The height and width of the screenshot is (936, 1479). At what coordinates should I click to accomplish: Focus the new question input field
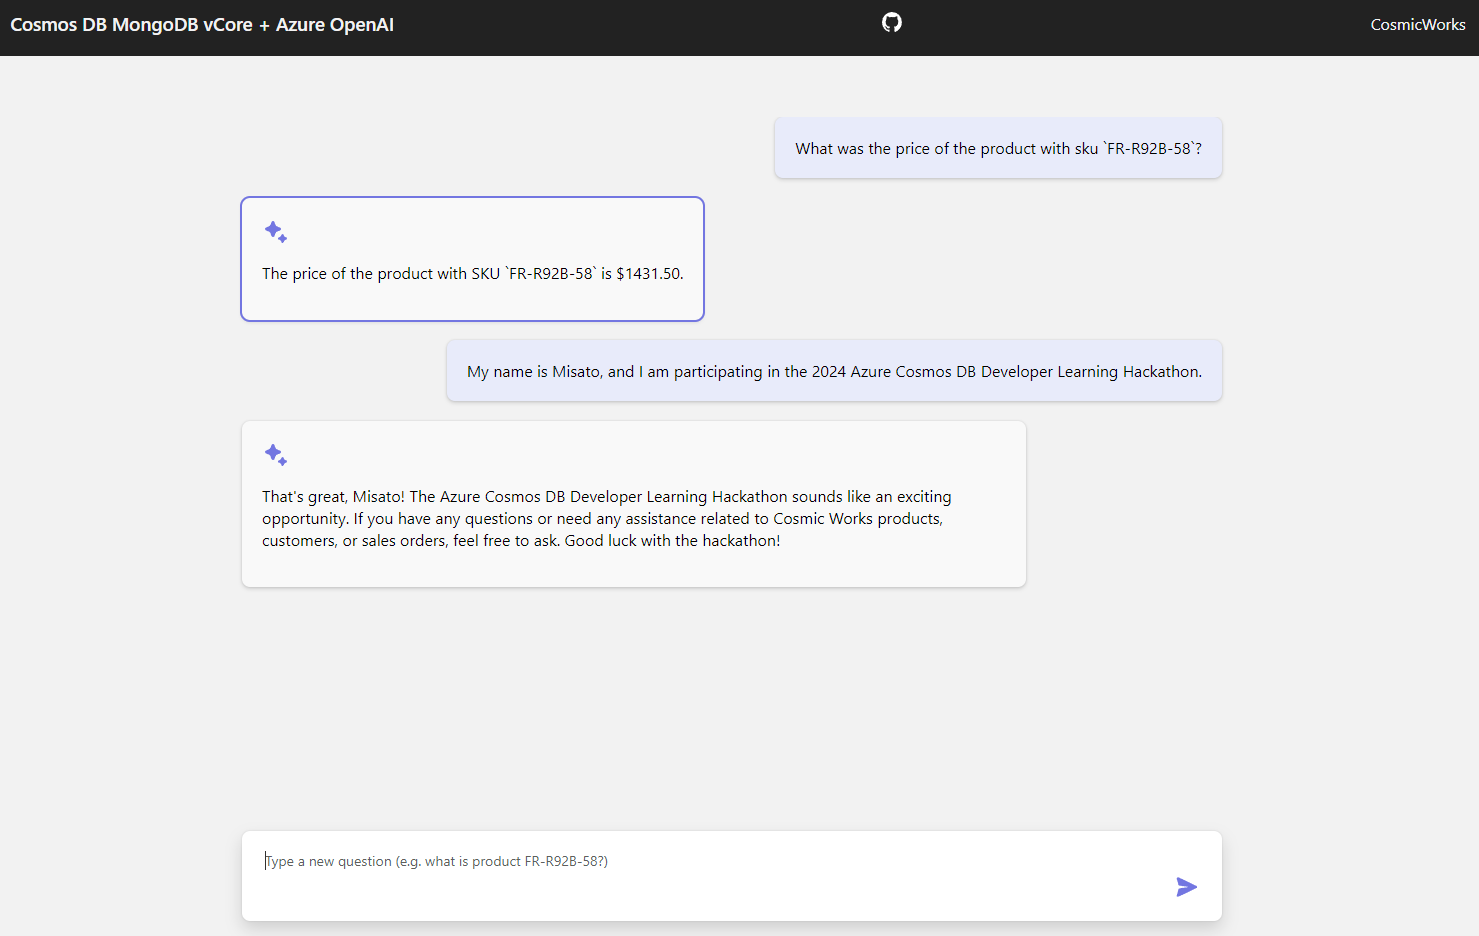click(732, 876)
